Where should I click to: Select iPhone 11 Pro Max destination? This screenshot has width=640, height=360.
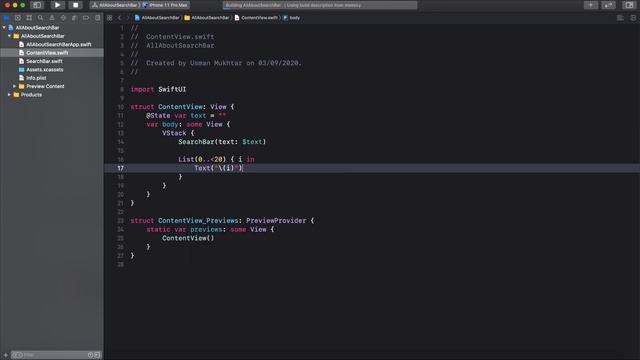(165, 5)
